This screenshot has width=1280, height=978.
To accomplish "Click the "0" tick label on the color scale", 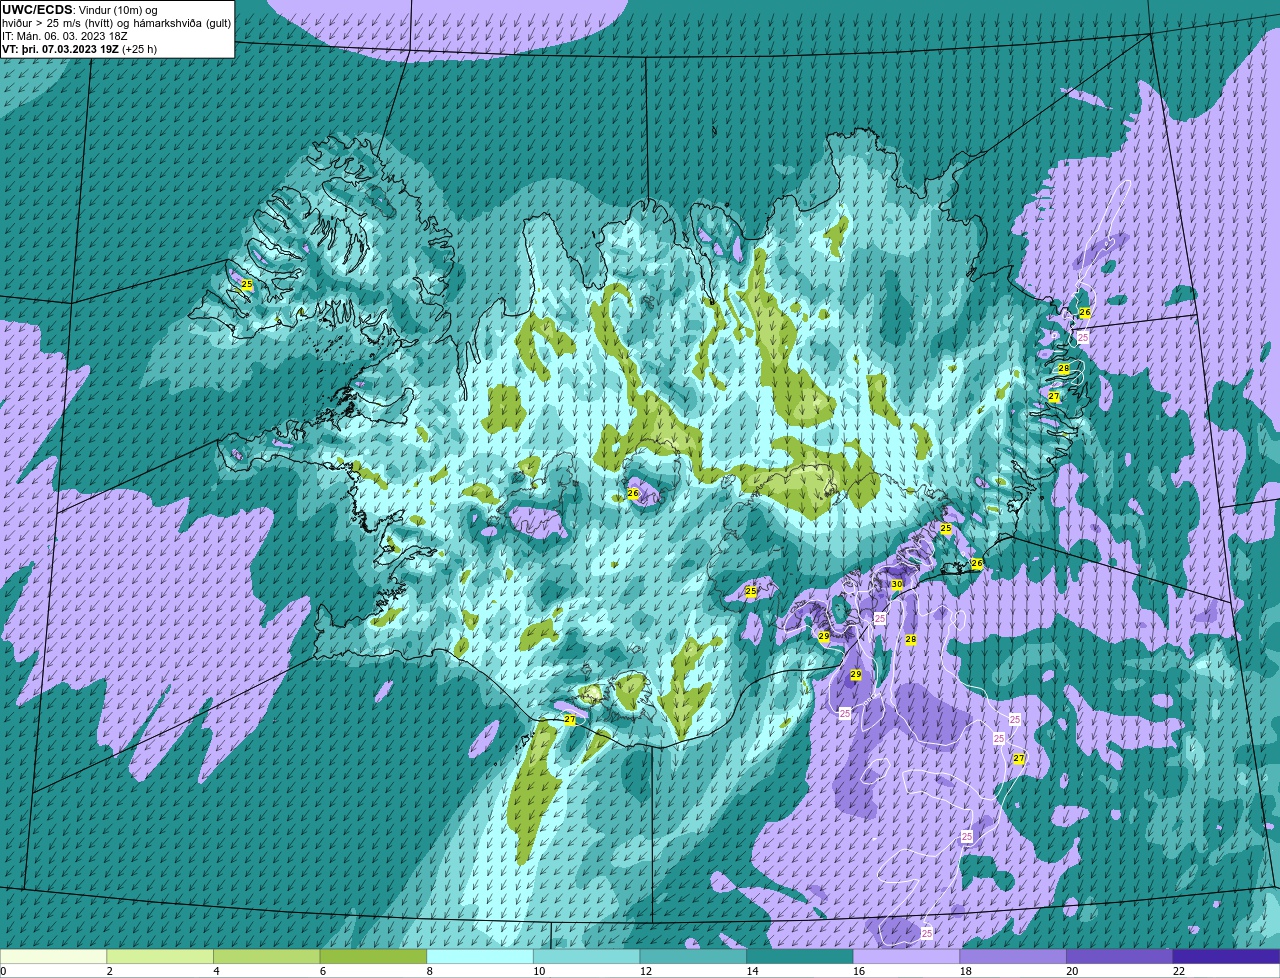I will (3, 971).
